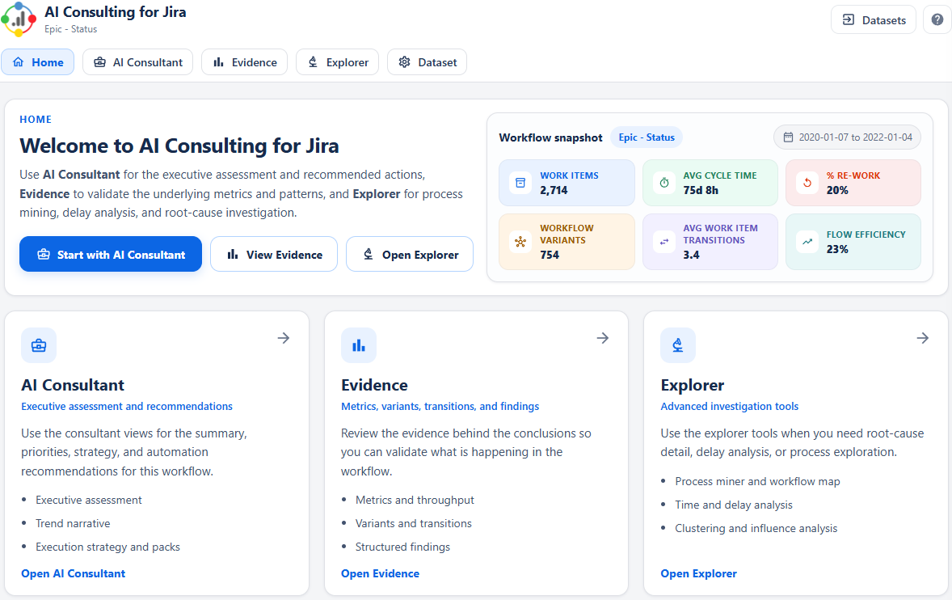952x600 pixels.
Task: Select the Home tab
Action: 38,62
